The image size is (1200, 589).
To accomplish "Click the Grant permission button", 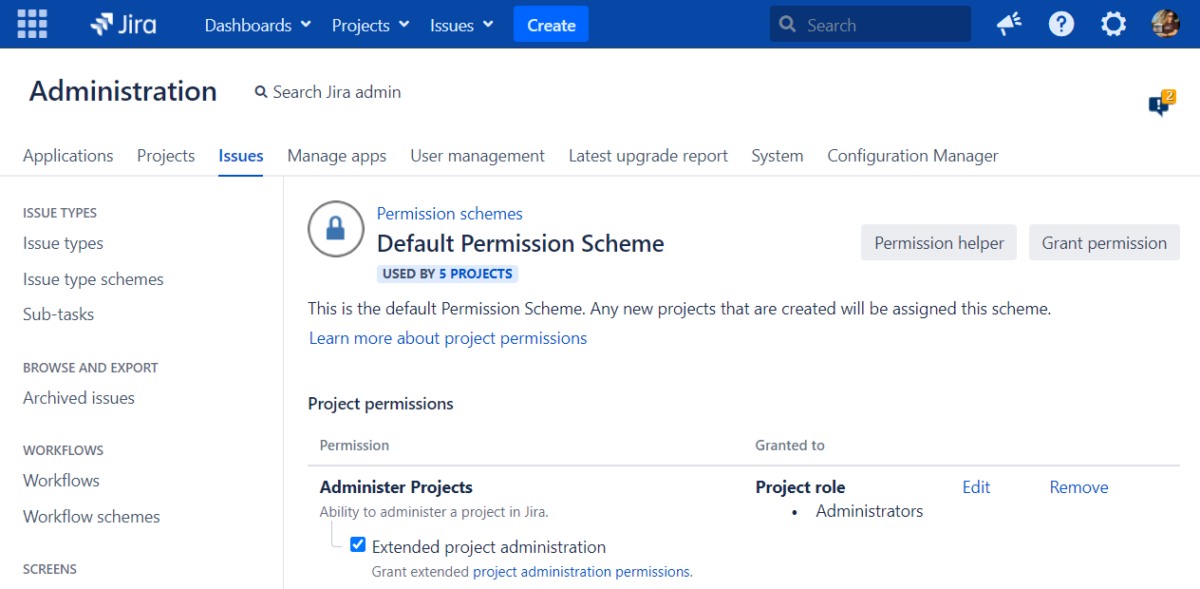I will click(1104, 242).
